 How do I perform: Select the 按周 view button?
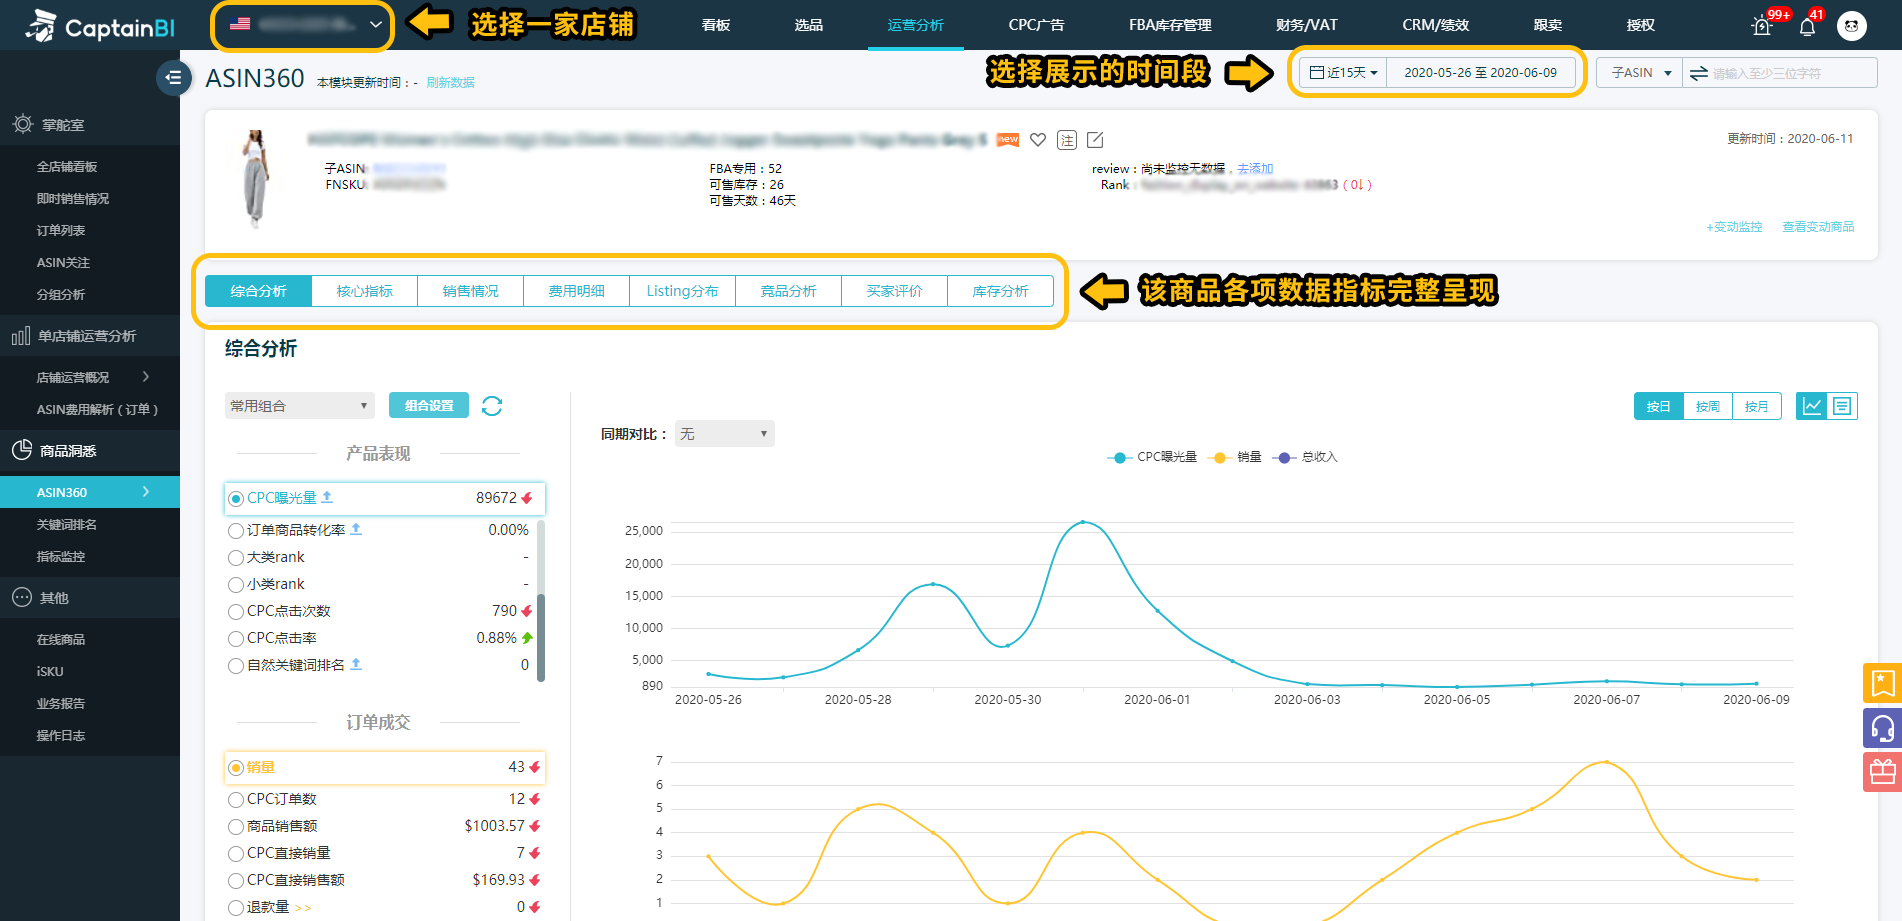click(x=1707, y=406)
